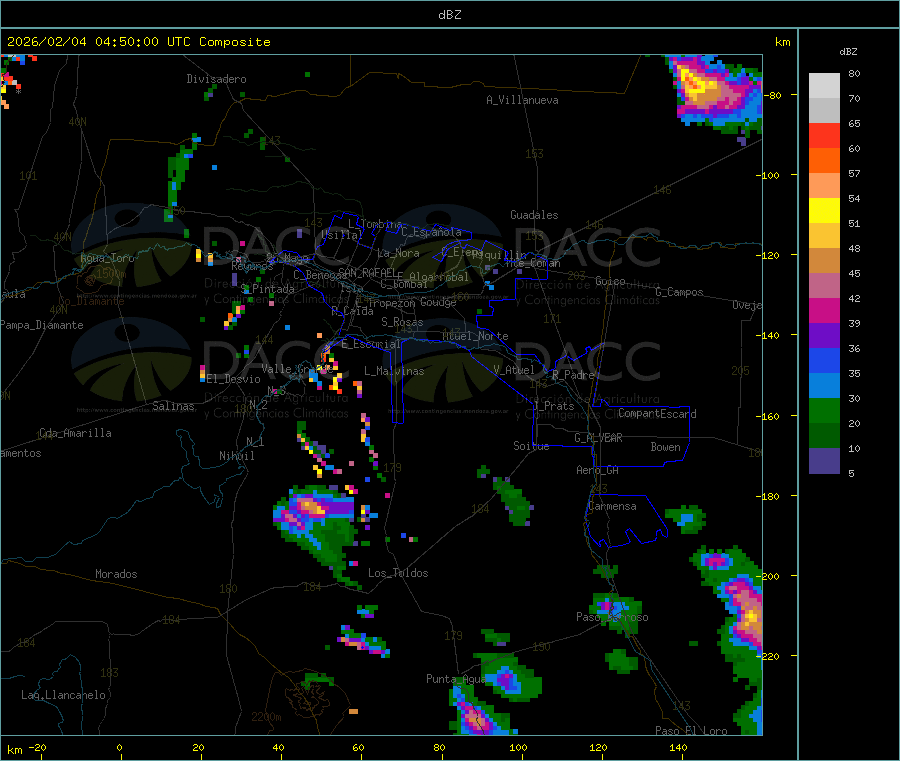The image size is (900, 761).
Task: Select the L_Tombina label
Action: (x=375, y=224)
